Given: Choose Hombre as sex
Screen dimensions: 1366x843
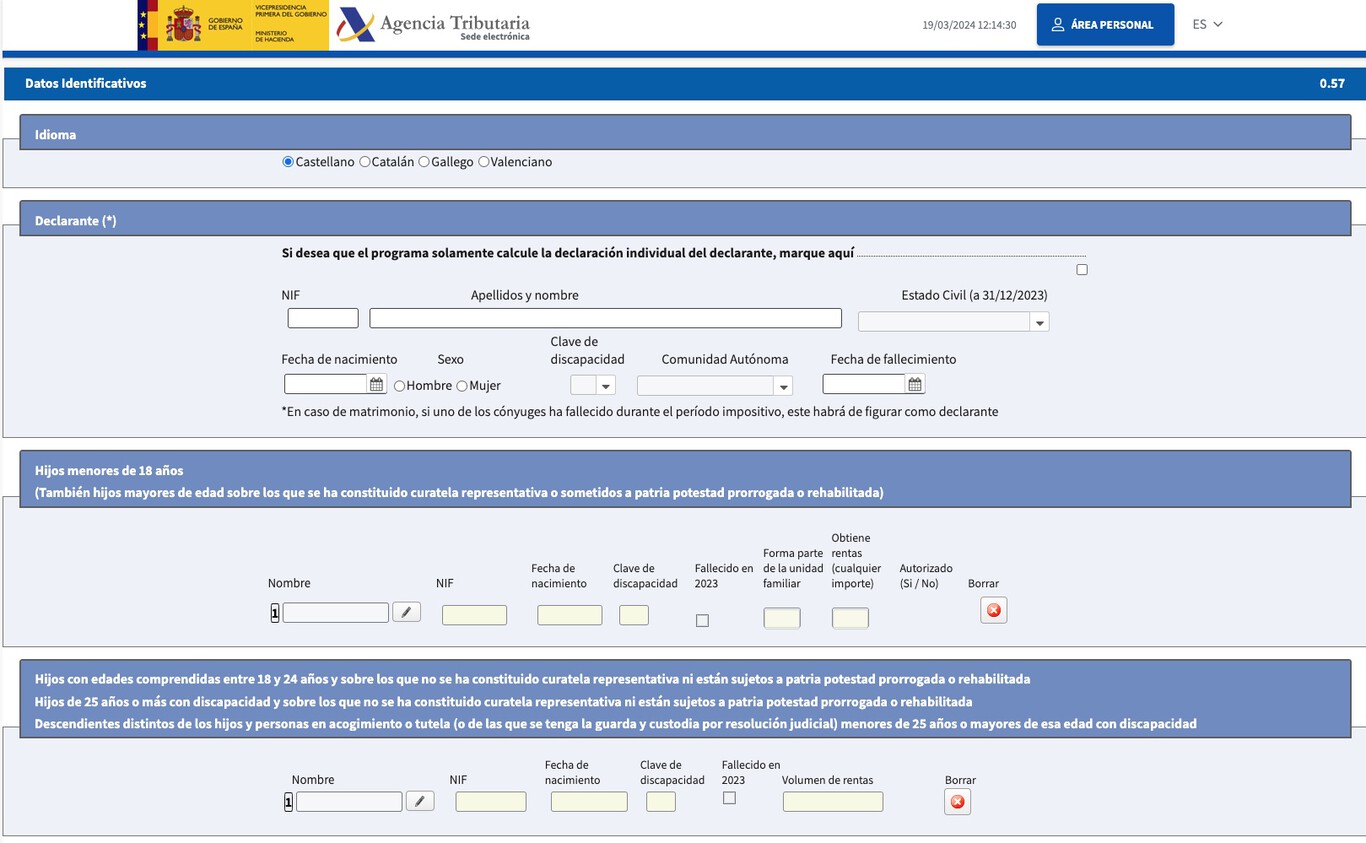Looking at the screenshot, I should pos(400,386).
